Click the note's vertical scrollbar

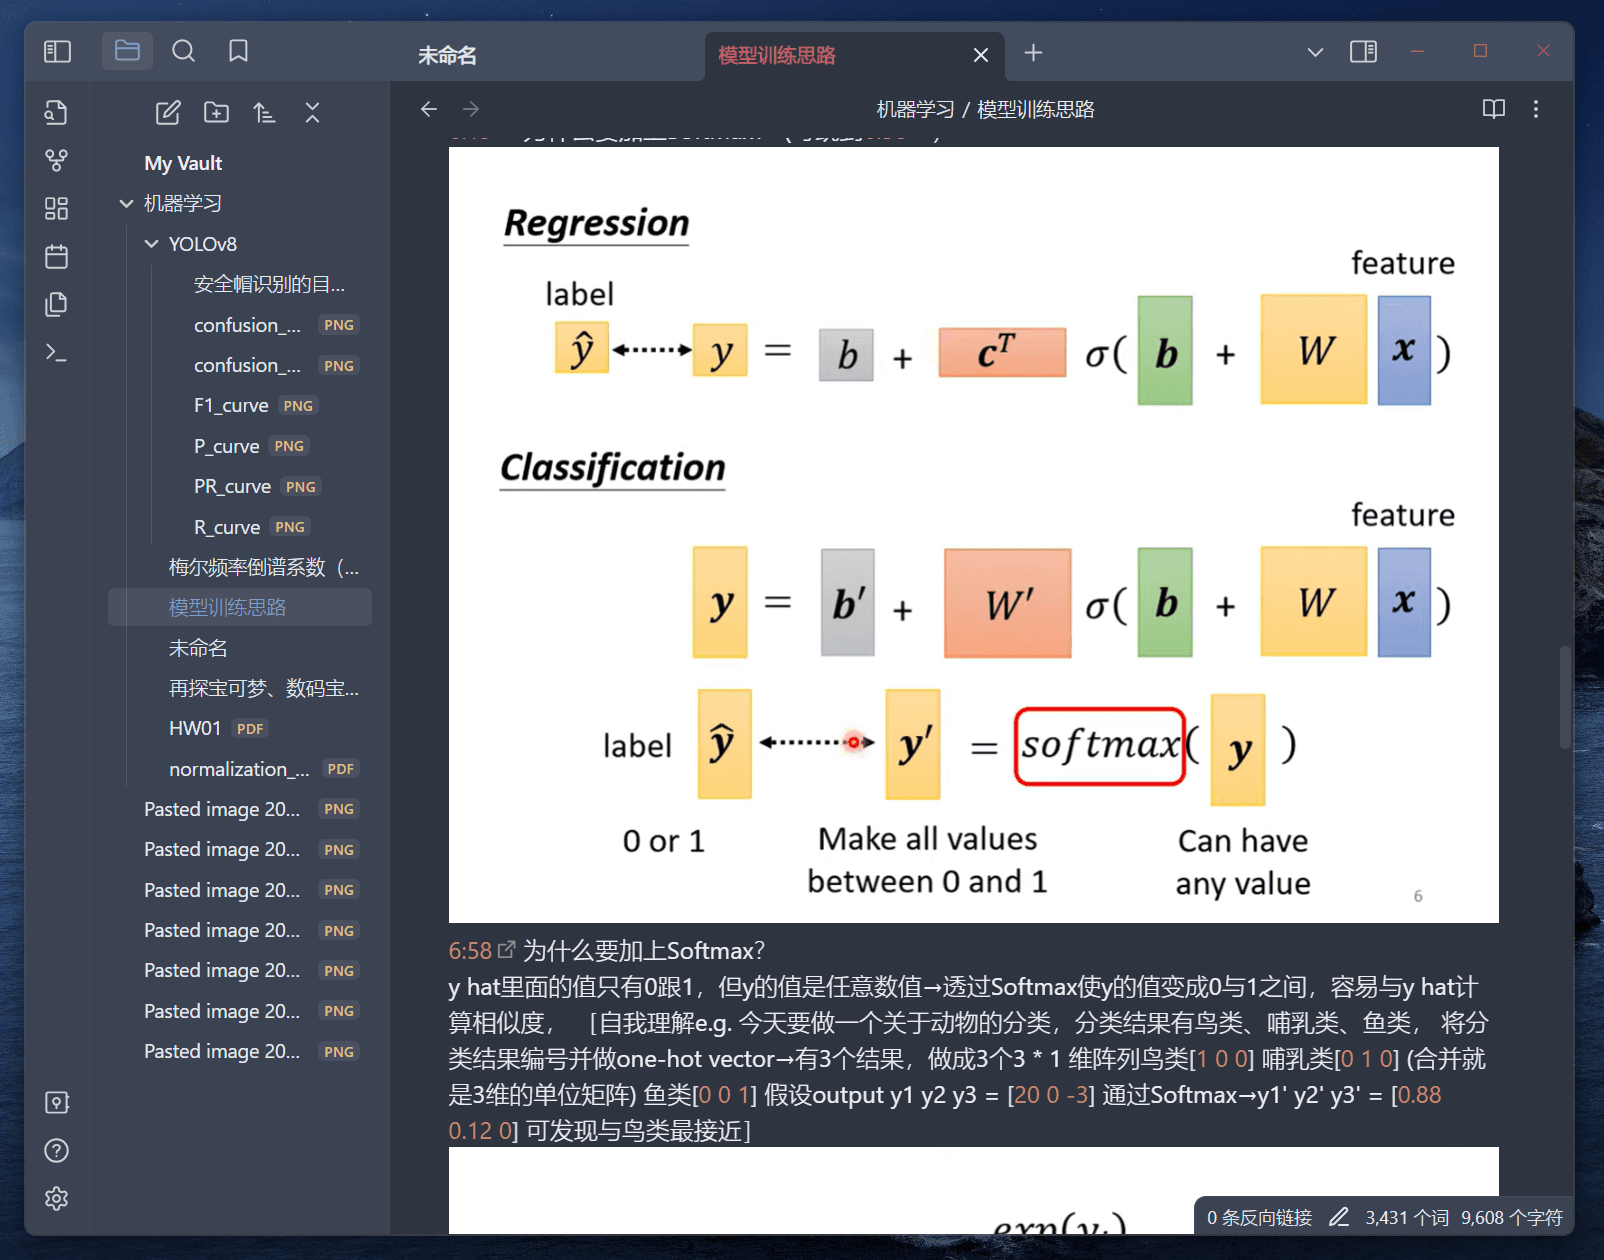pyautogui.click(x=1565, y=697)
